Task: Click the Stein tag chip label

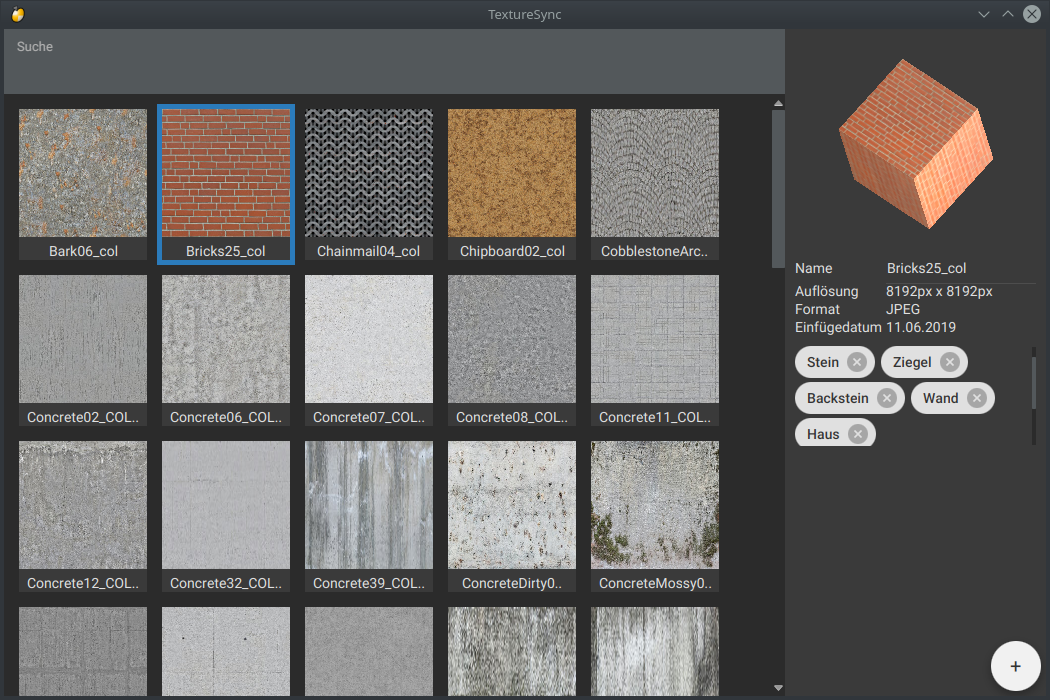Action: click(822, 362)
